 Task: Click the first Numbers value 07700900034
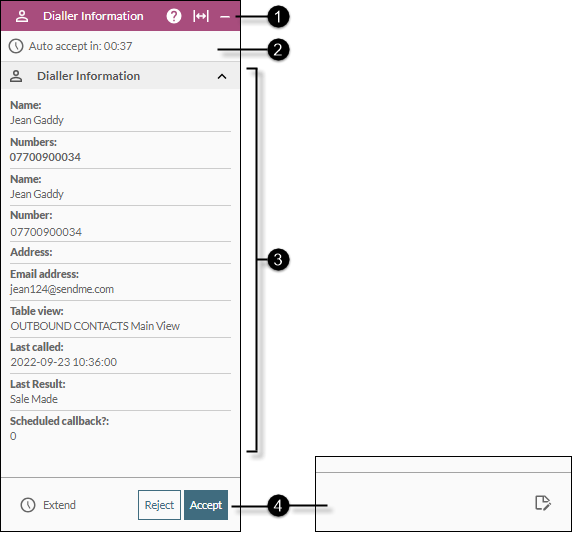click(x=45, y=157)
